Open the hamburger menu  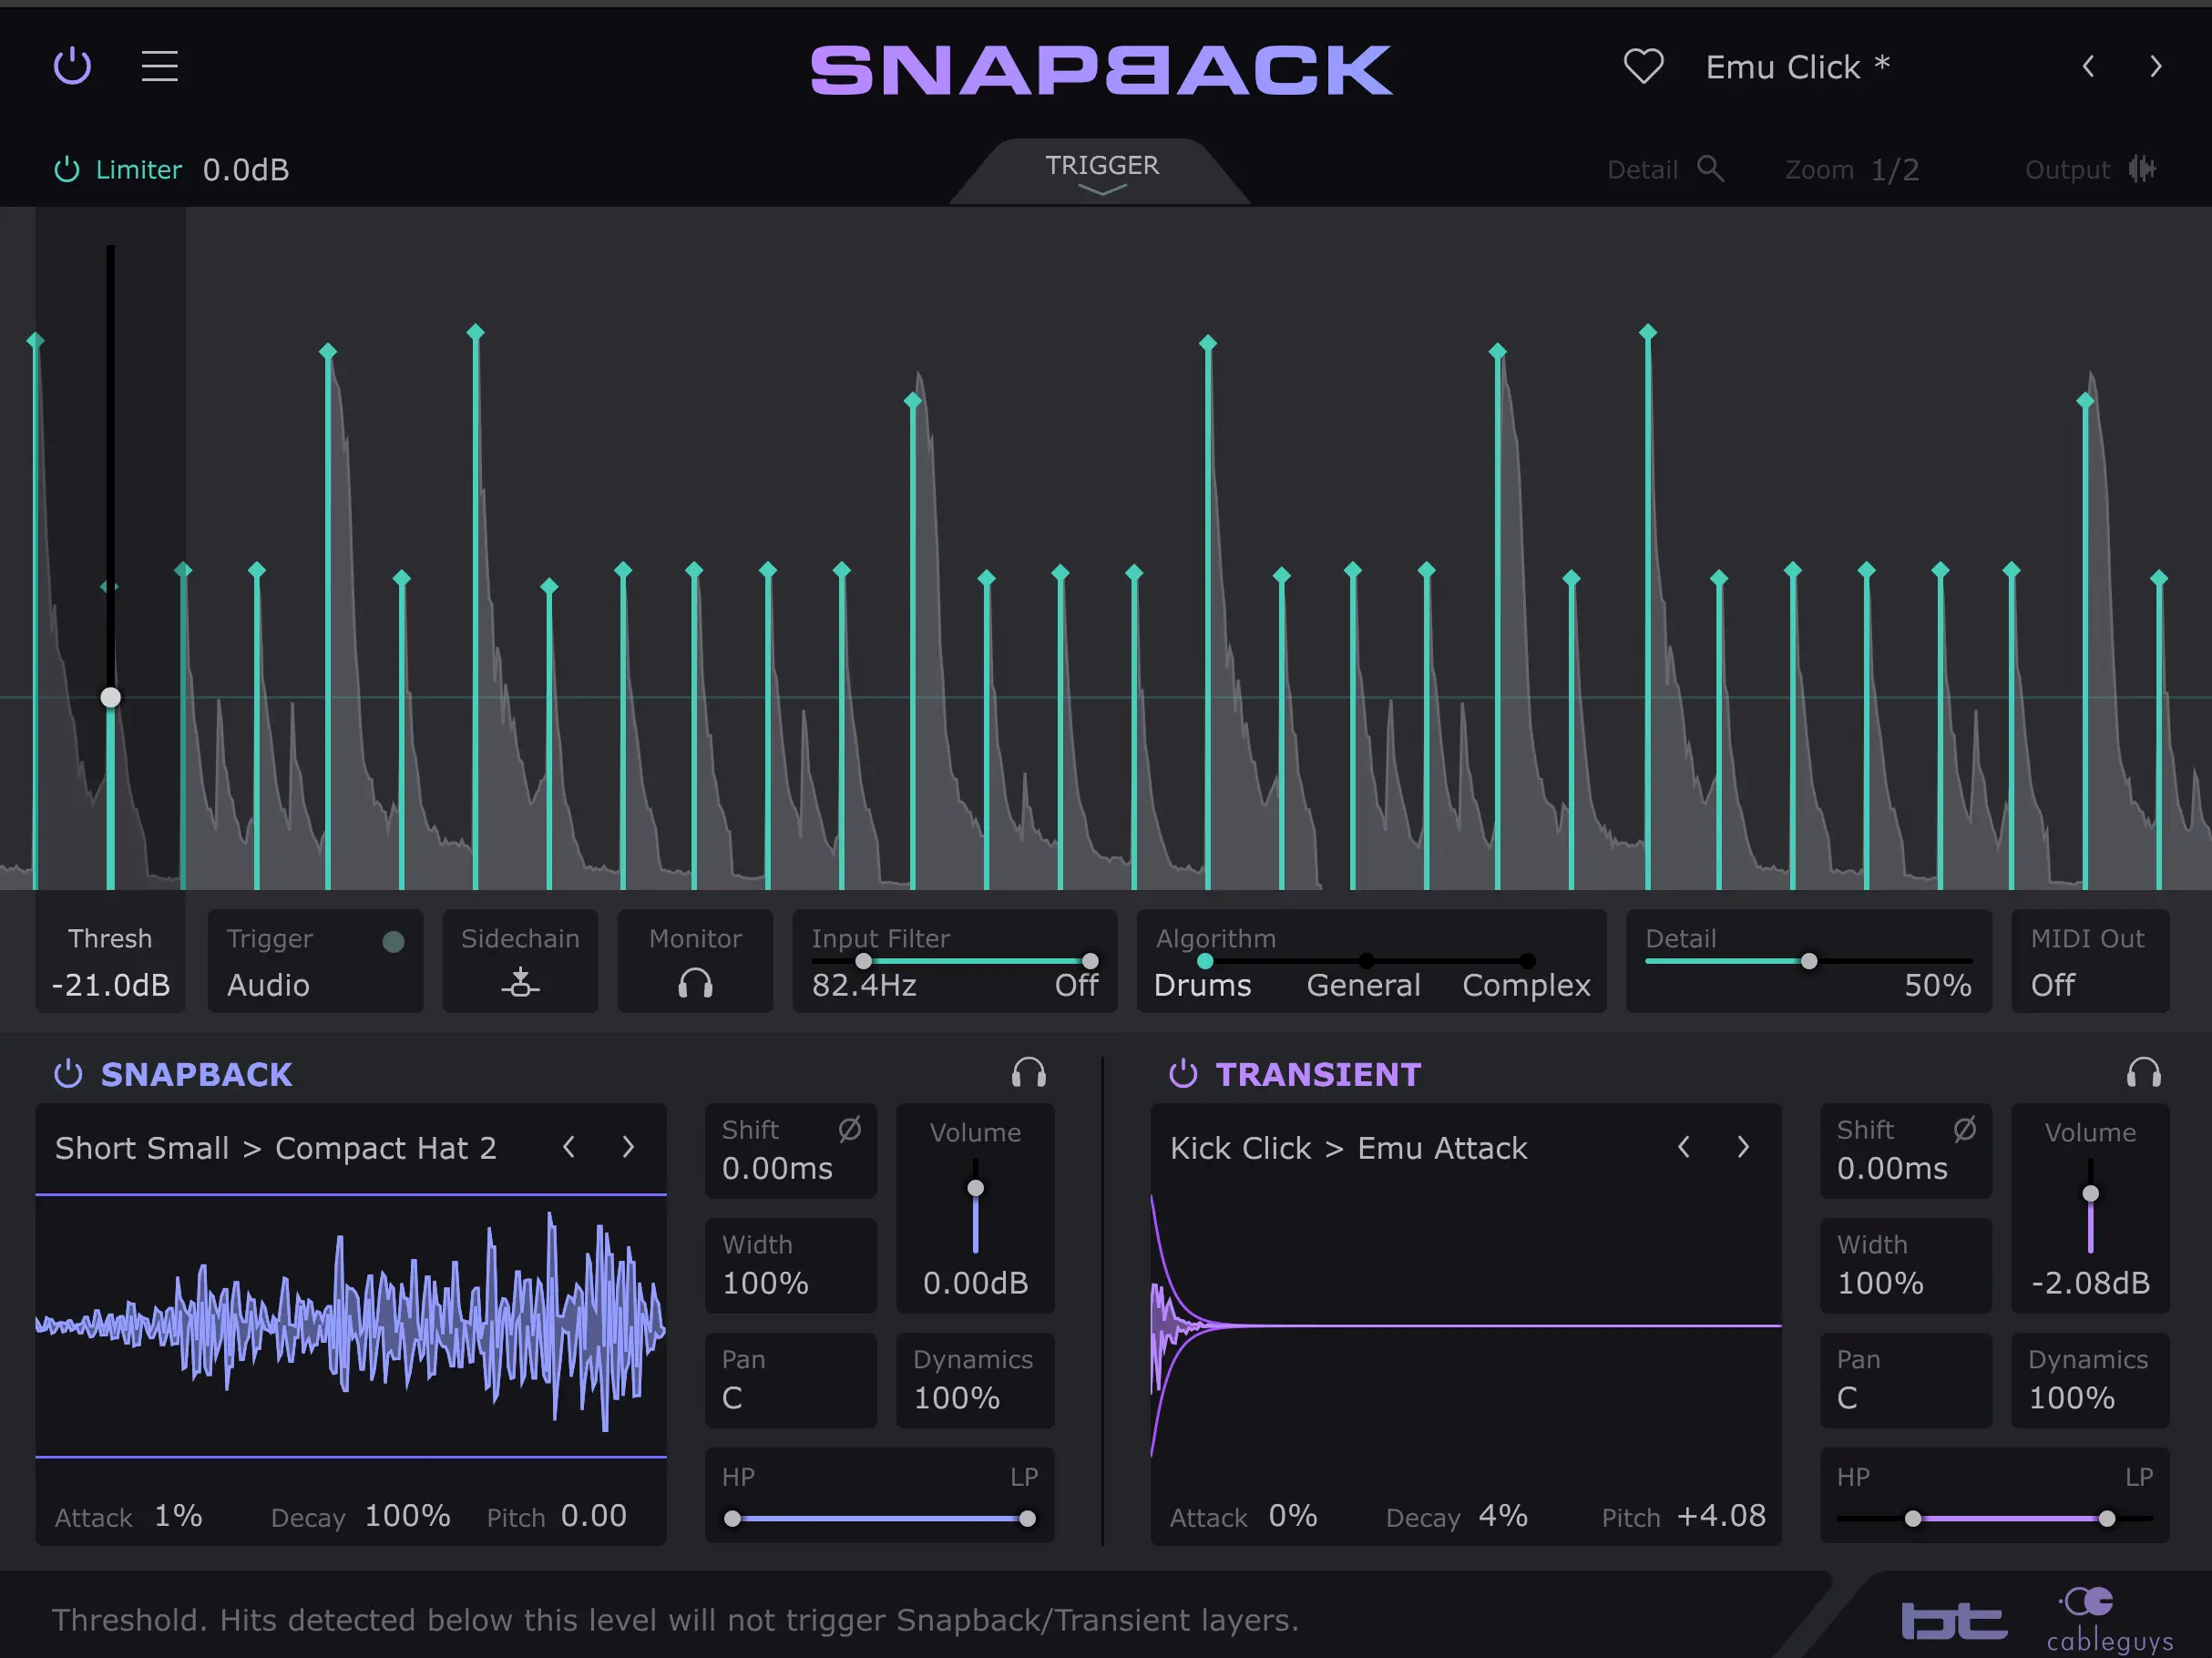coord(160,67)
